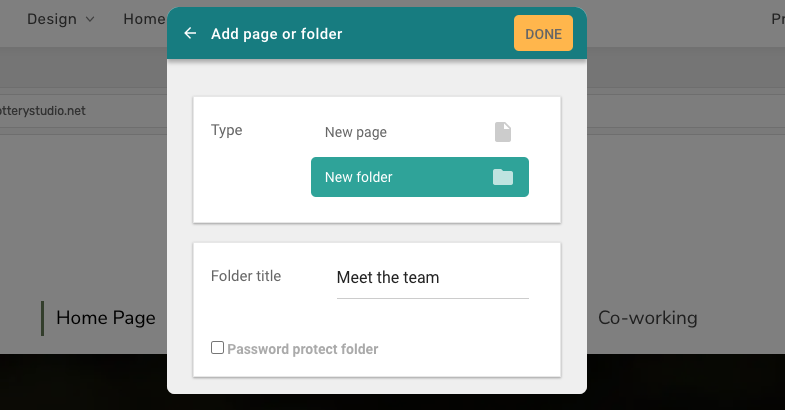The height and width of the screenshot is (410, 785).
Task: Click the Password protect folder label text
Action: pyautogui.click(x=302, y=349)
